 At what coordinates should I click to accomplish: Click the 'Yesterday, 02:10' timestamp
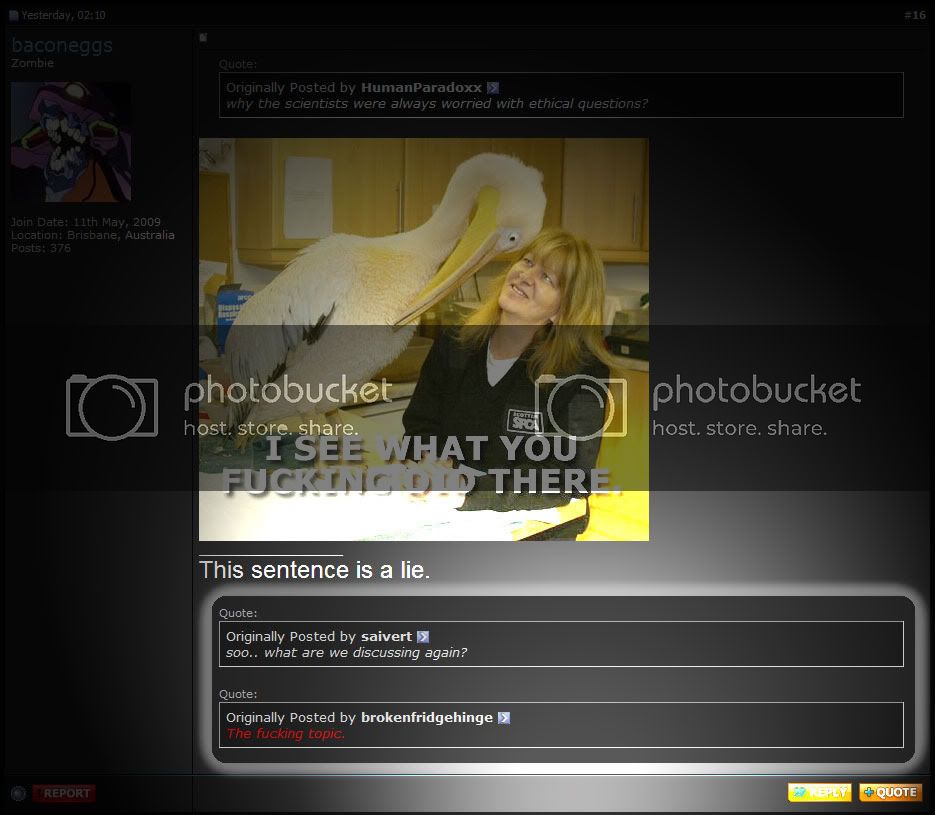click(x=63, y=16)
